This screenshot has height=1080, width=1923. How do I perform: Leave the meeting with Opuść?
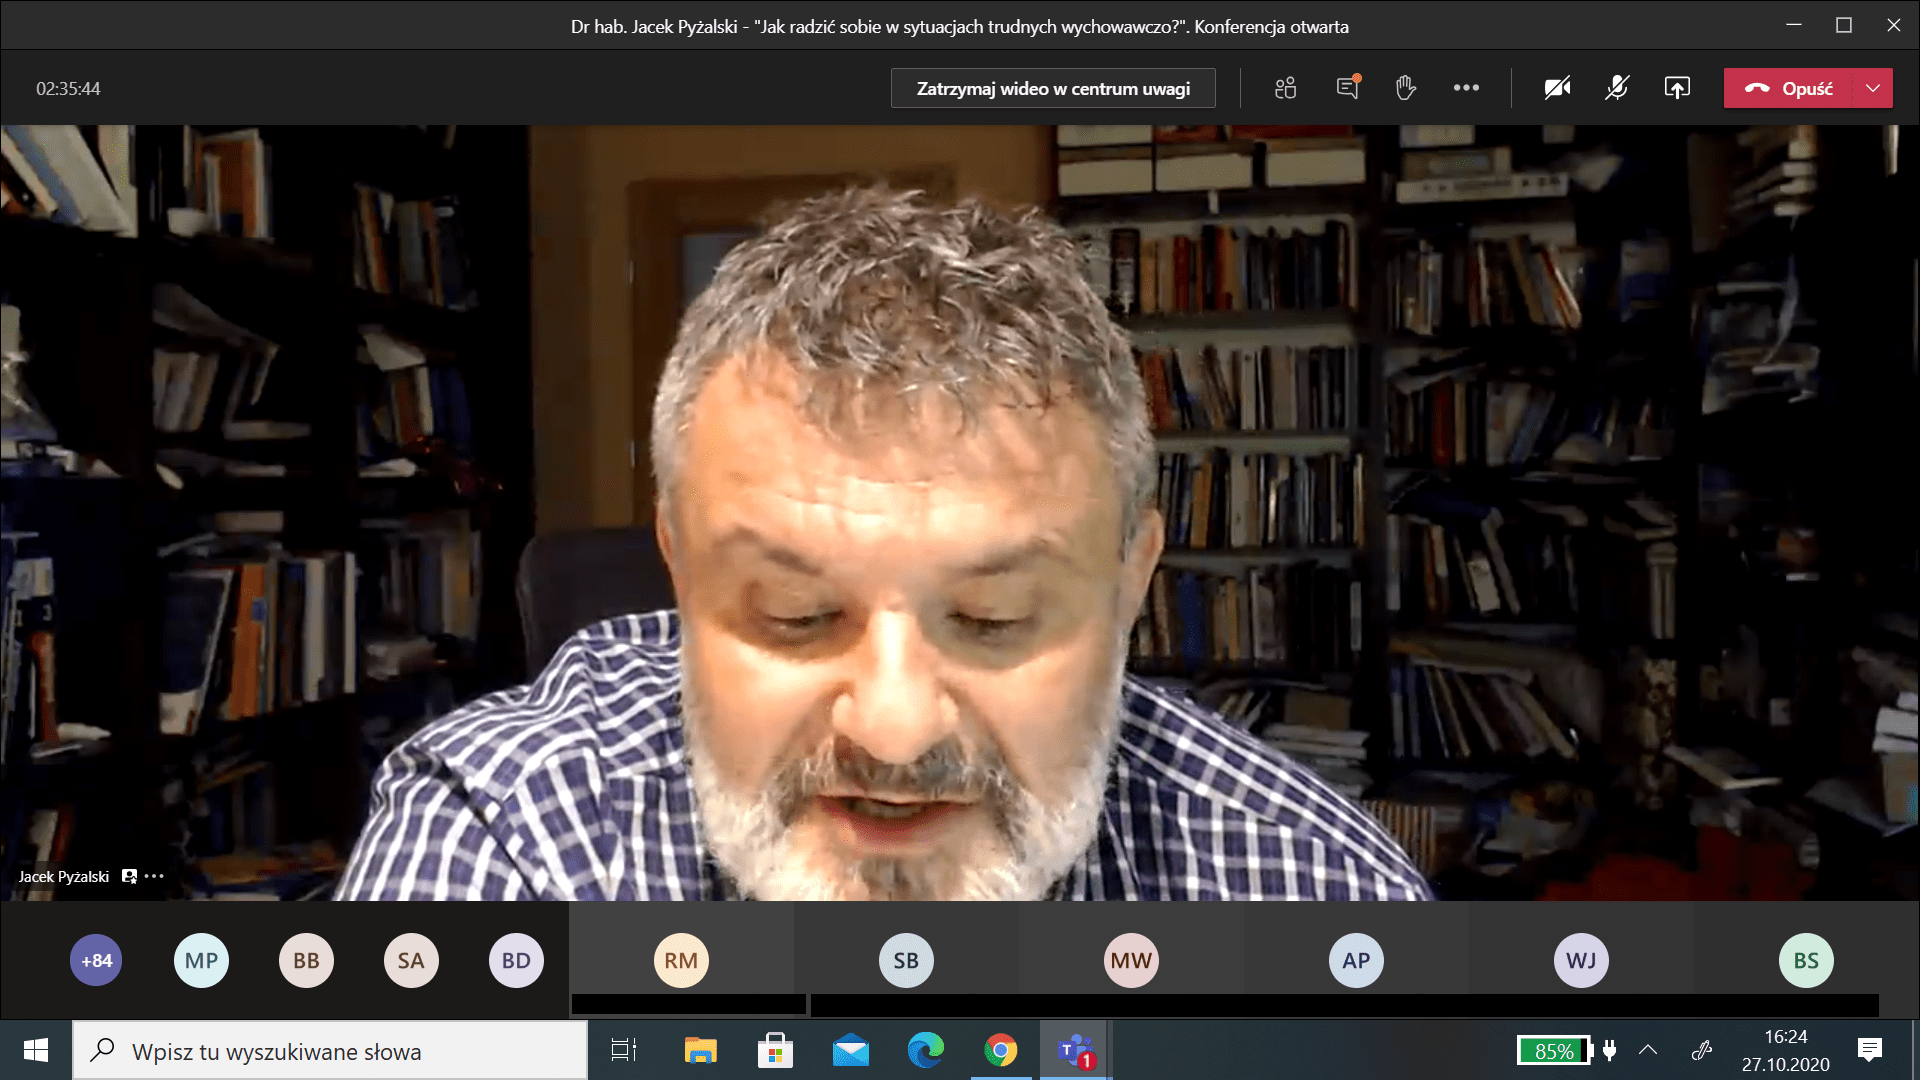1789,88
